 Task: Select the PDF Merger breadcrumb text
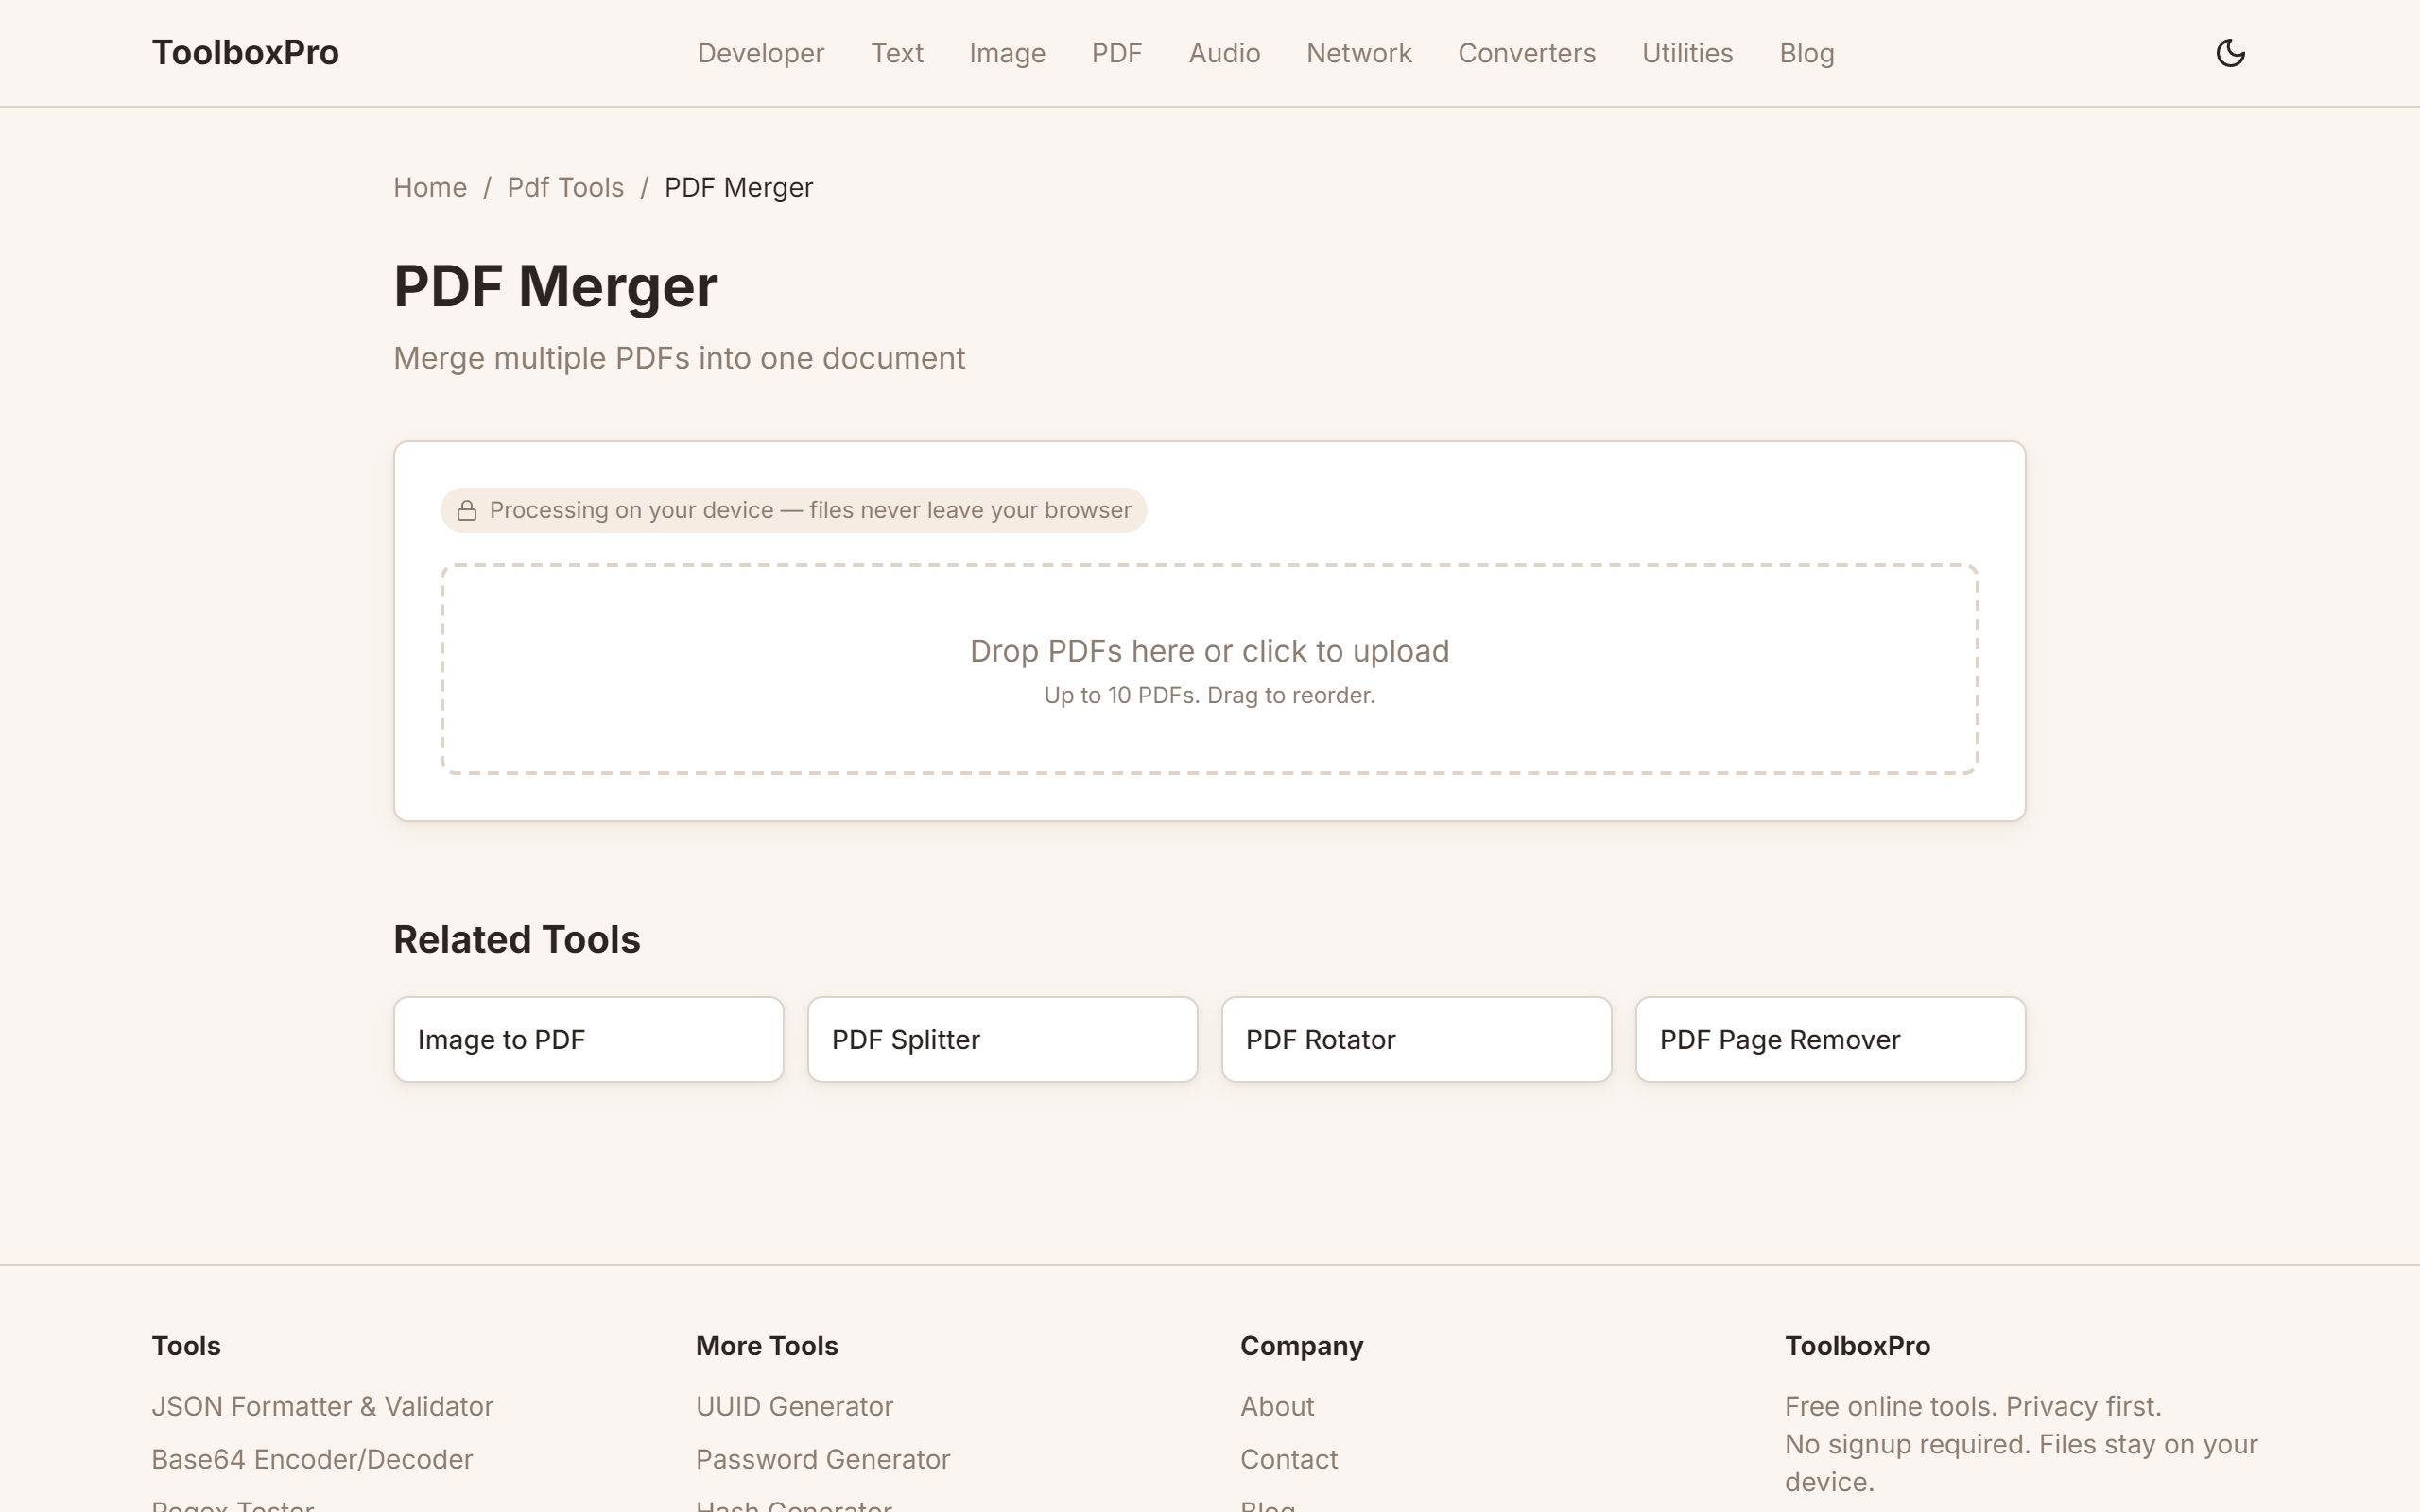point(739,187)
